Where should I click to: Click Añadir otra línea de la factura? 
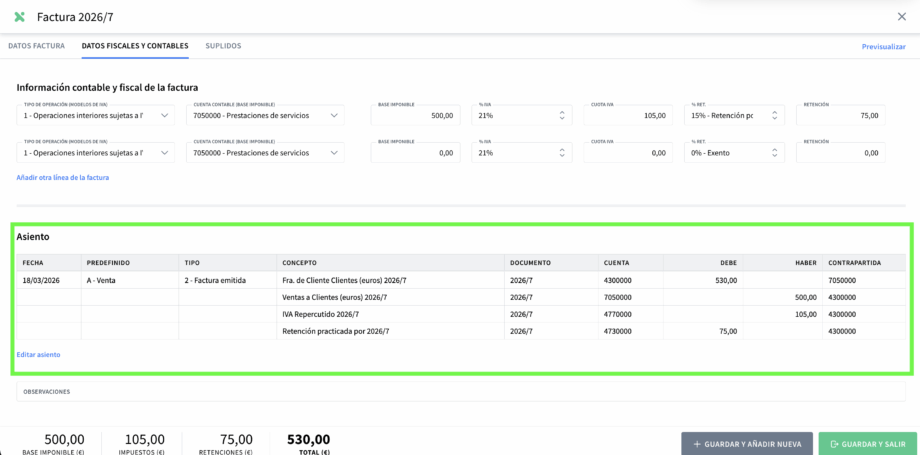click(62, 178)
